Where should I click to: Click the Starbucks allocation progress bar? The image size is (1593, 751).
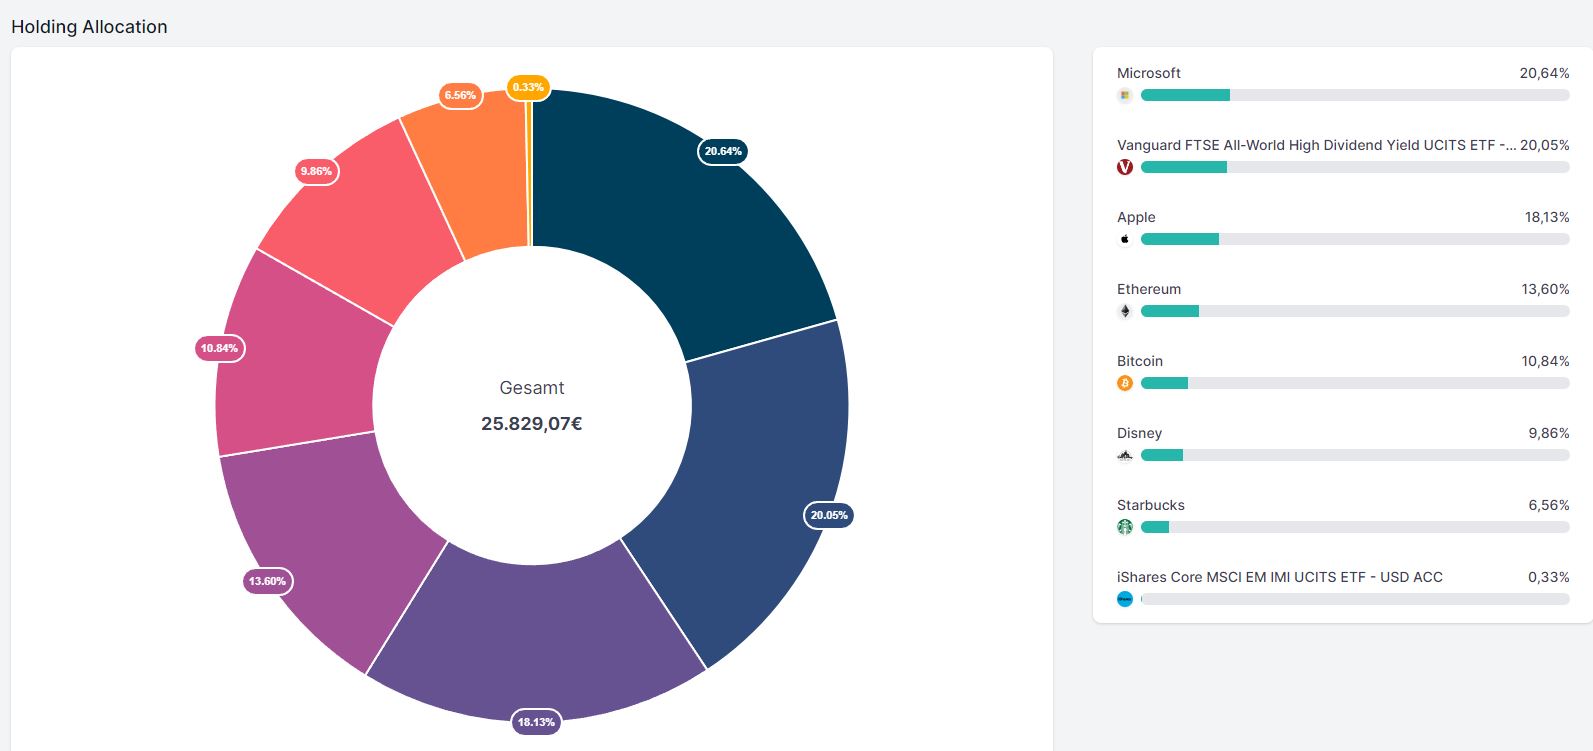click(x=1355, y=527)
